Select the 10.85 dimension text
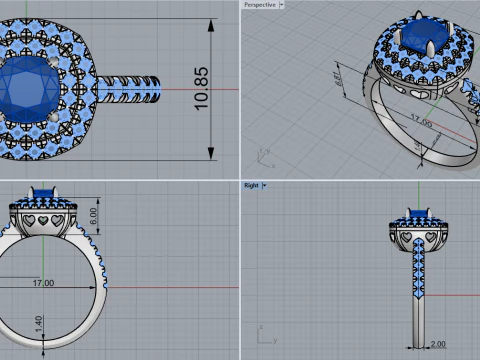480x360 pixels. (201, 89)
